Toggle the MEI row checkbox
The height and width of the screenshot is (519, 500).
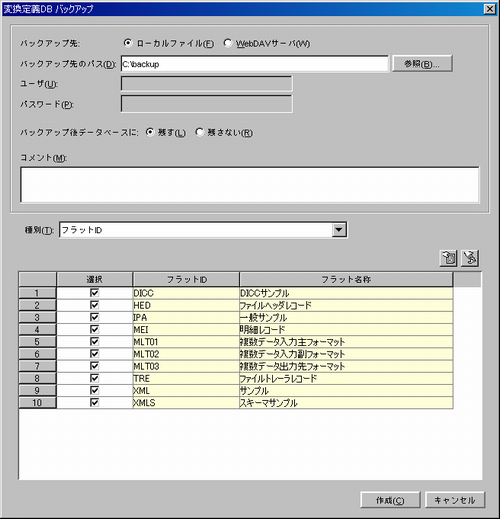(x=94, y=329)
